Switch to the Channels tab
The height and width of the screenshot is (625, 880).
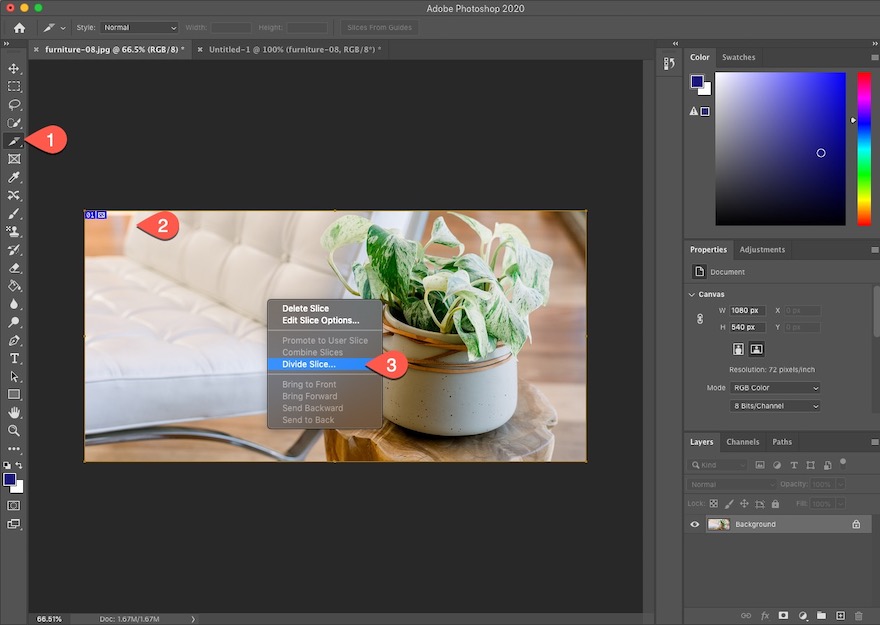click(742, 441)
